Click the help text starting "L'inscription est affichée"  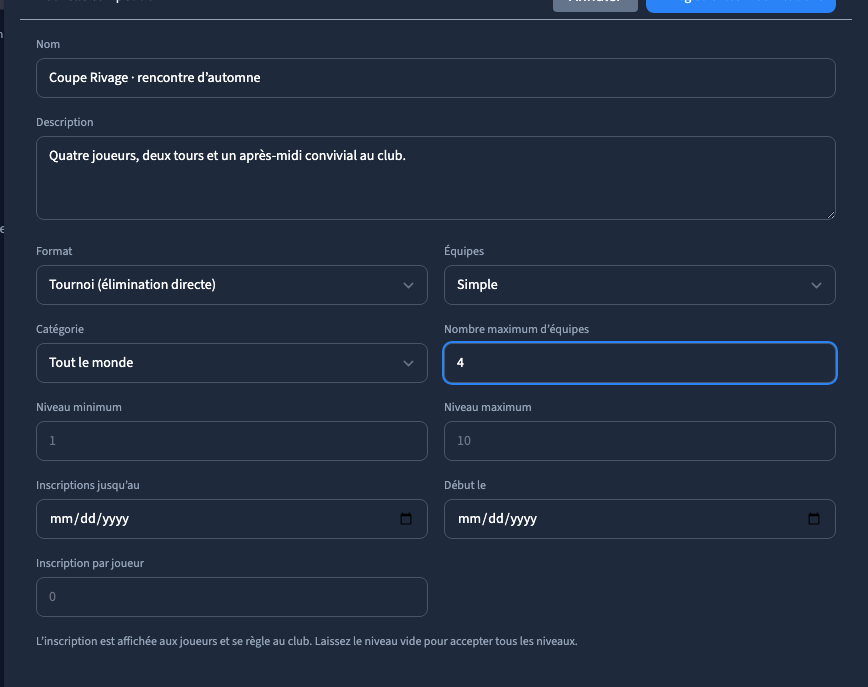[307, 642]
